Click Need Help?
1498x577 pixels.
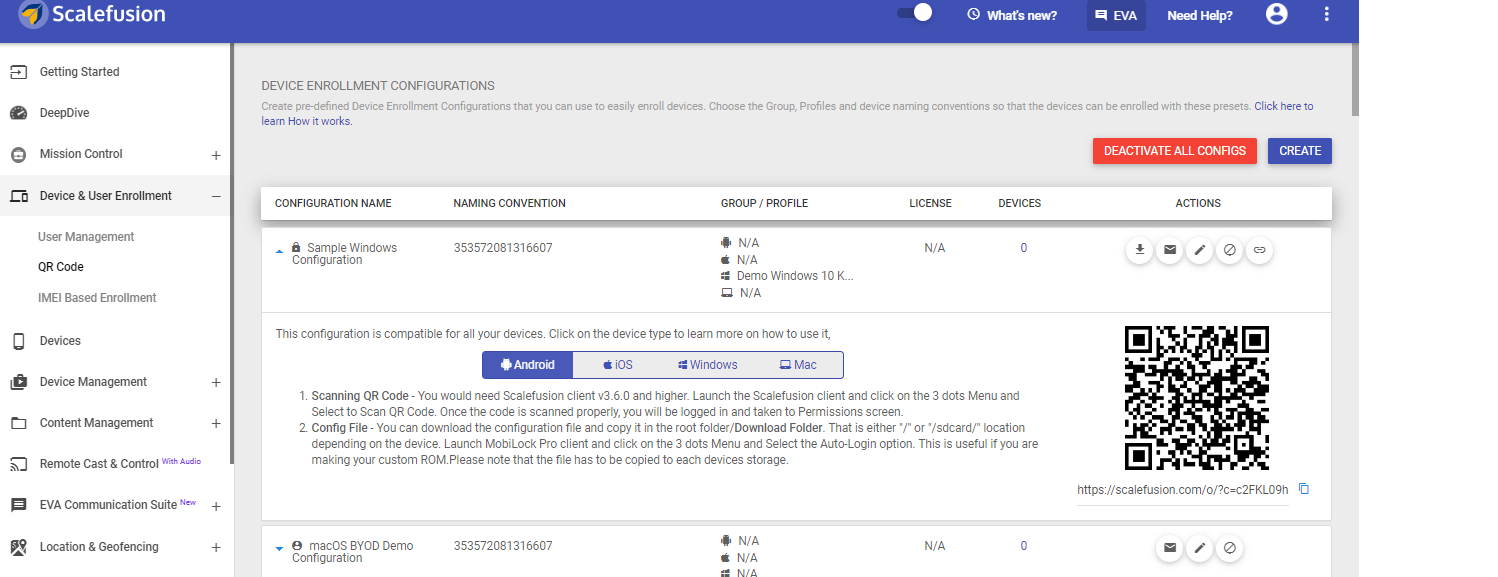point(1200,15)
